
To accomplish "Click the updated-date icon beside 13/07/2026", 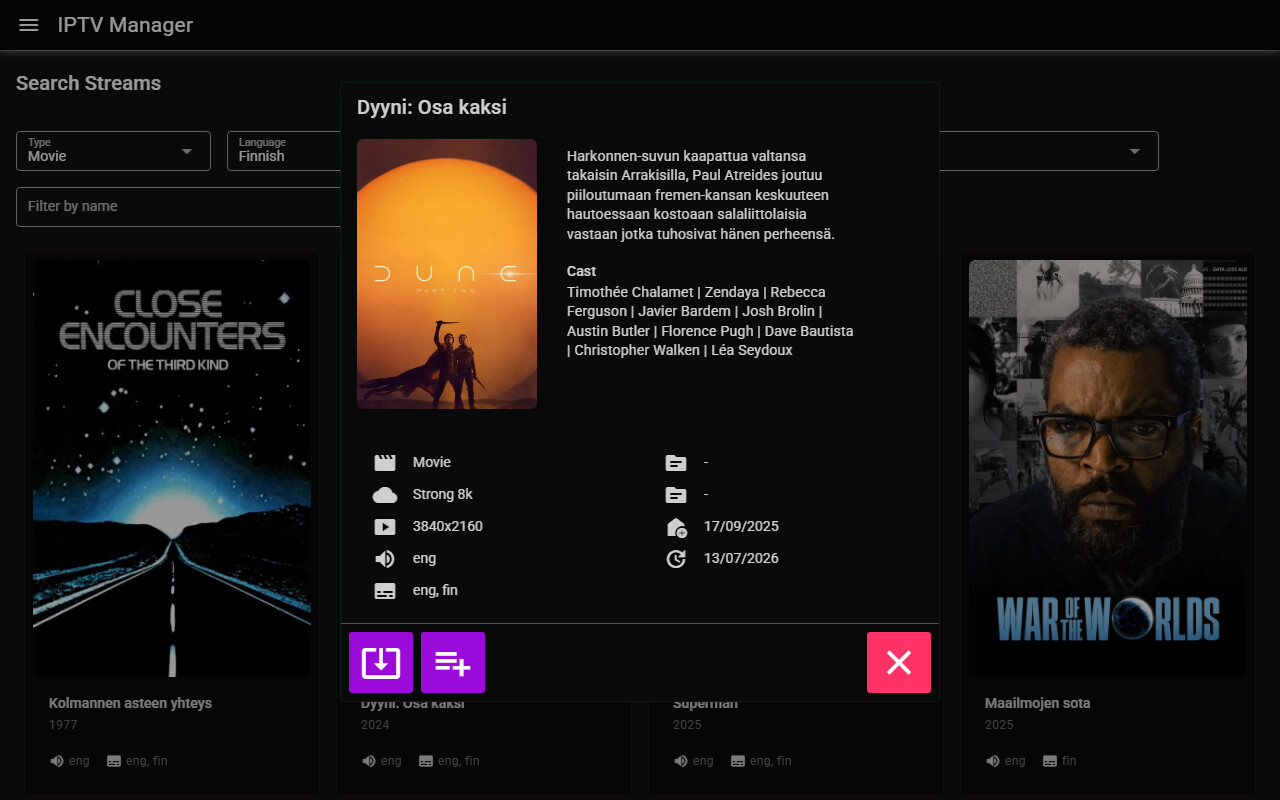I will tap(676, 558).
